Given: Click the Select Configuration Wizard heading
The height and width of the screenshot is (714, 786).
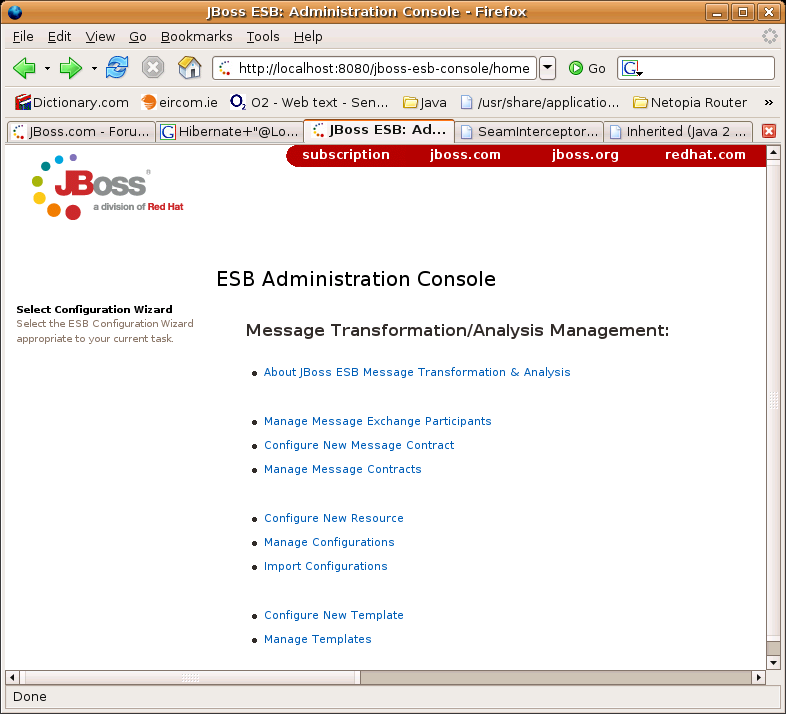Looking at the screenshot, I should point(94,309).
